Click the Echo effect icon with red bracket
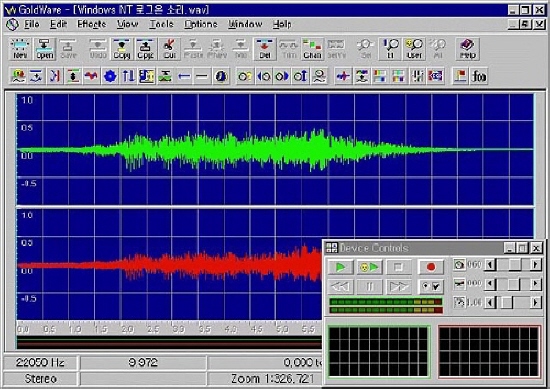 pos(55,76)
